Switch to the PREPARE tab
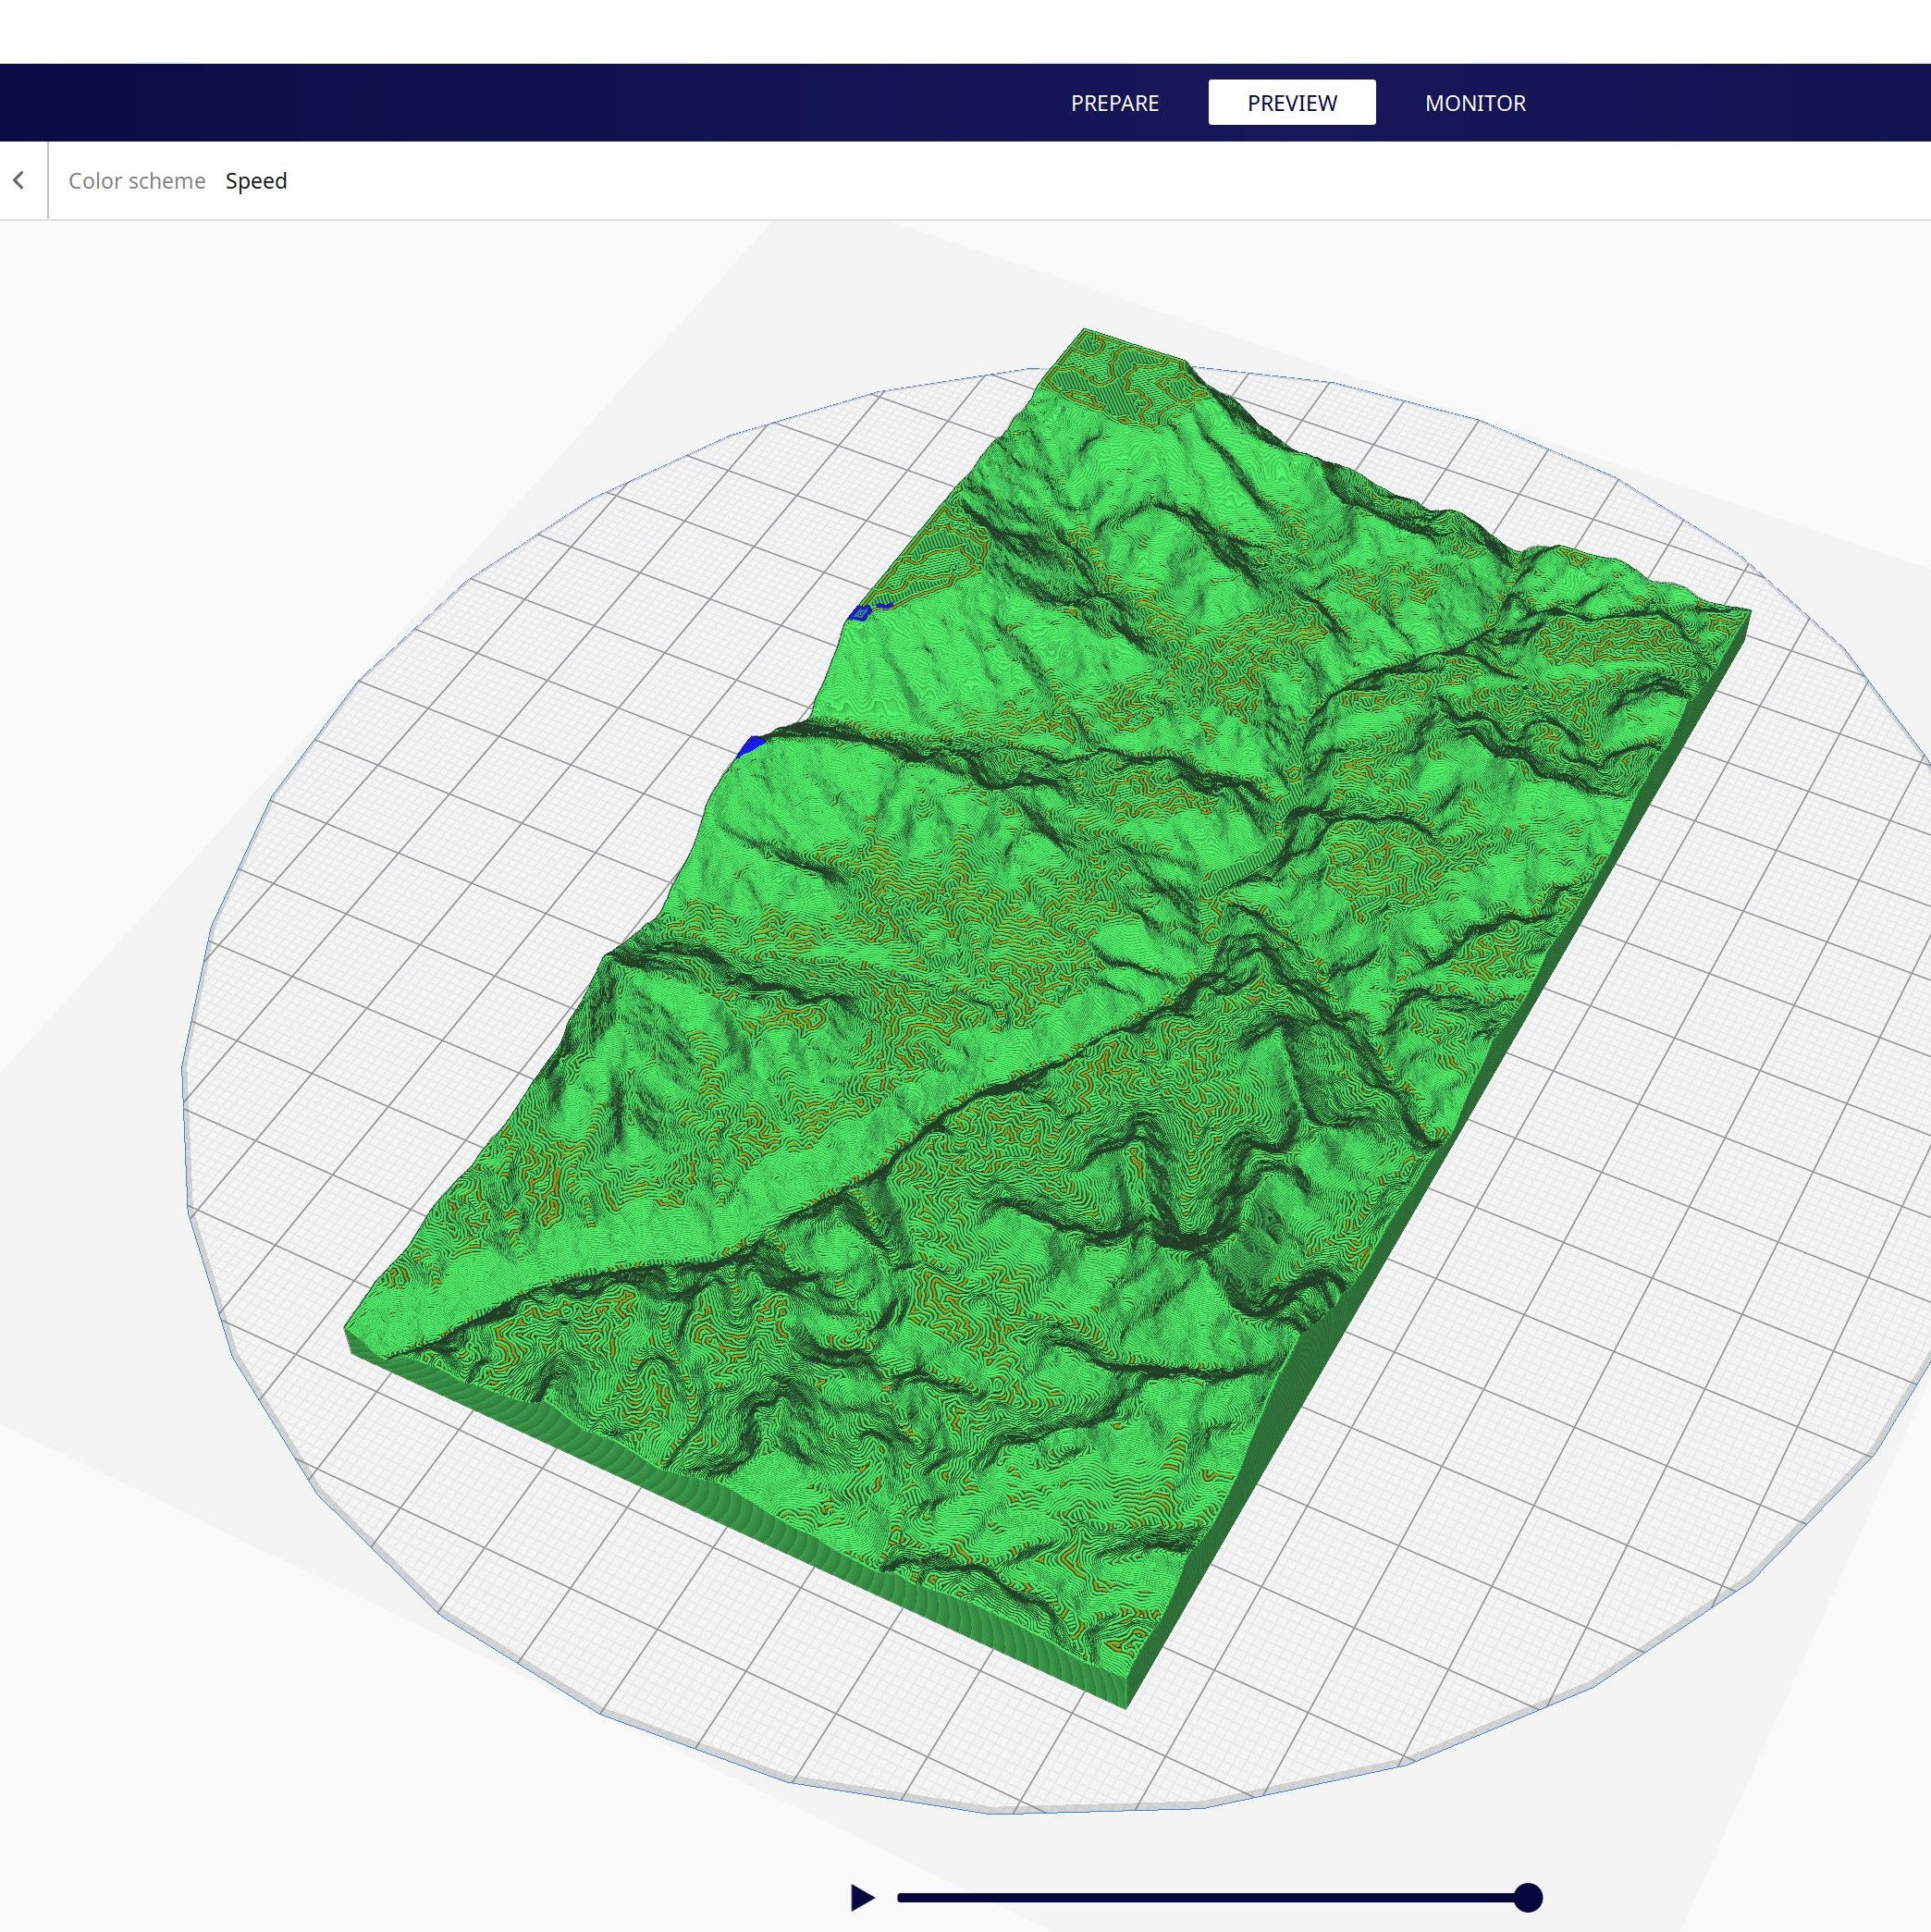The image size is (1931, 1932). coord(1114,102)
